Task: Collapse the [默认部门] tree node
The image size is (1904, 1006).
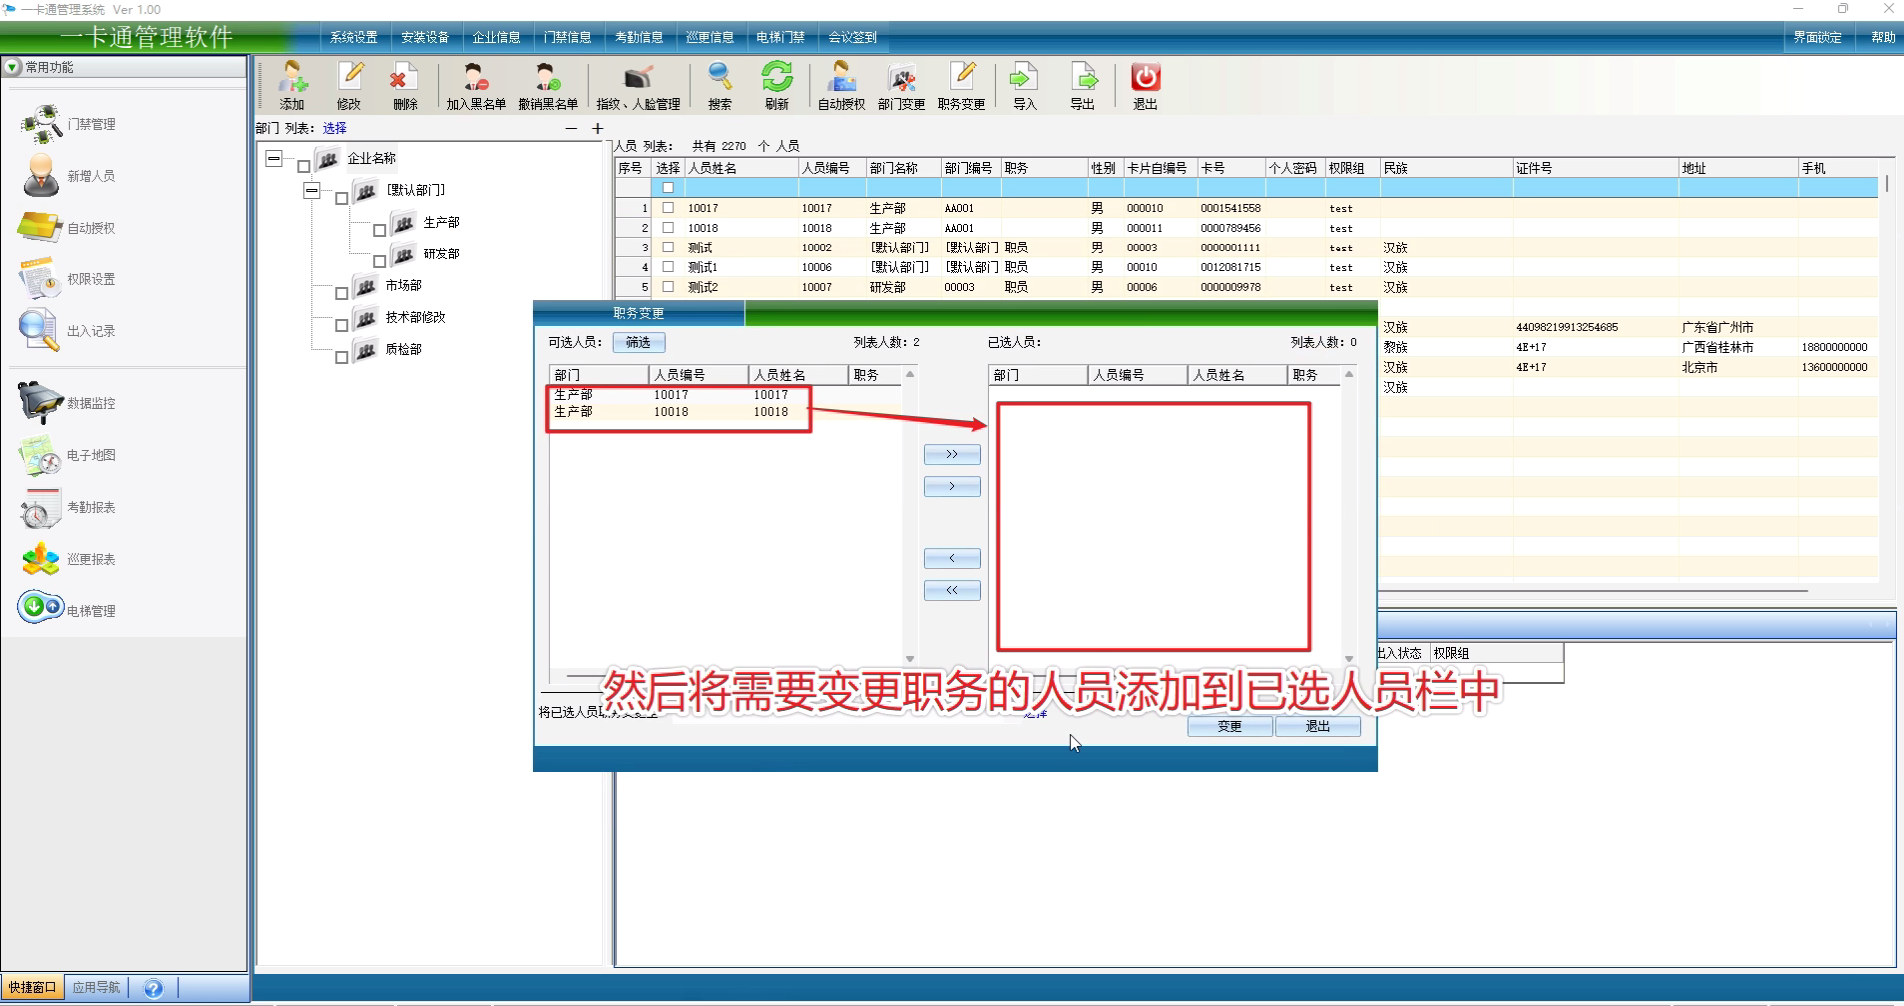Action: [312, 190]
